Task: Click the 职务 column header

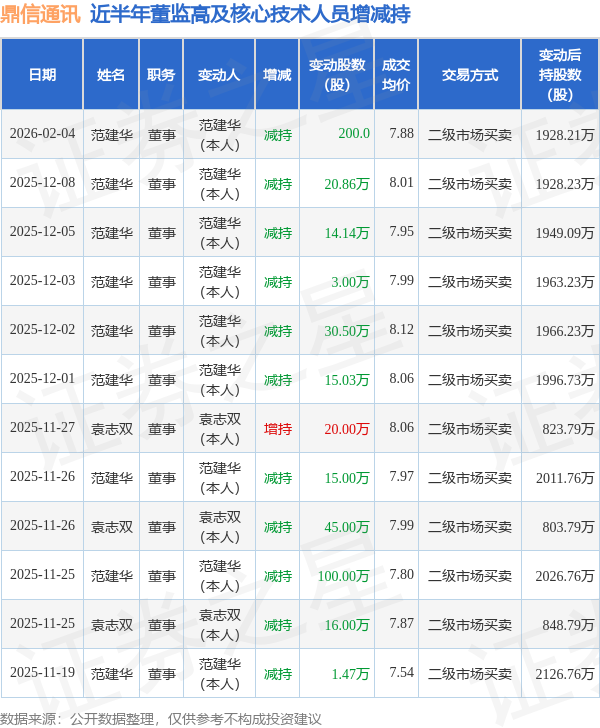Action: click(x=161, y=75)
